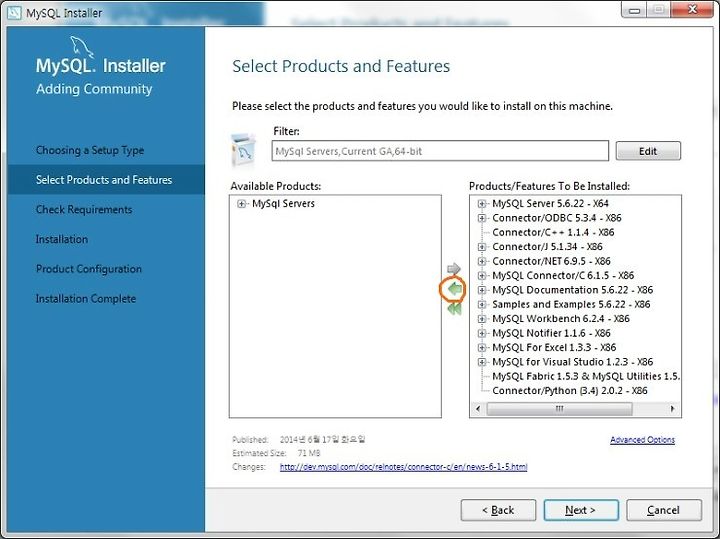Expand Connector/ODBC 5.3.4 - X86 node

pyautogui.click(x=482, y=218)
